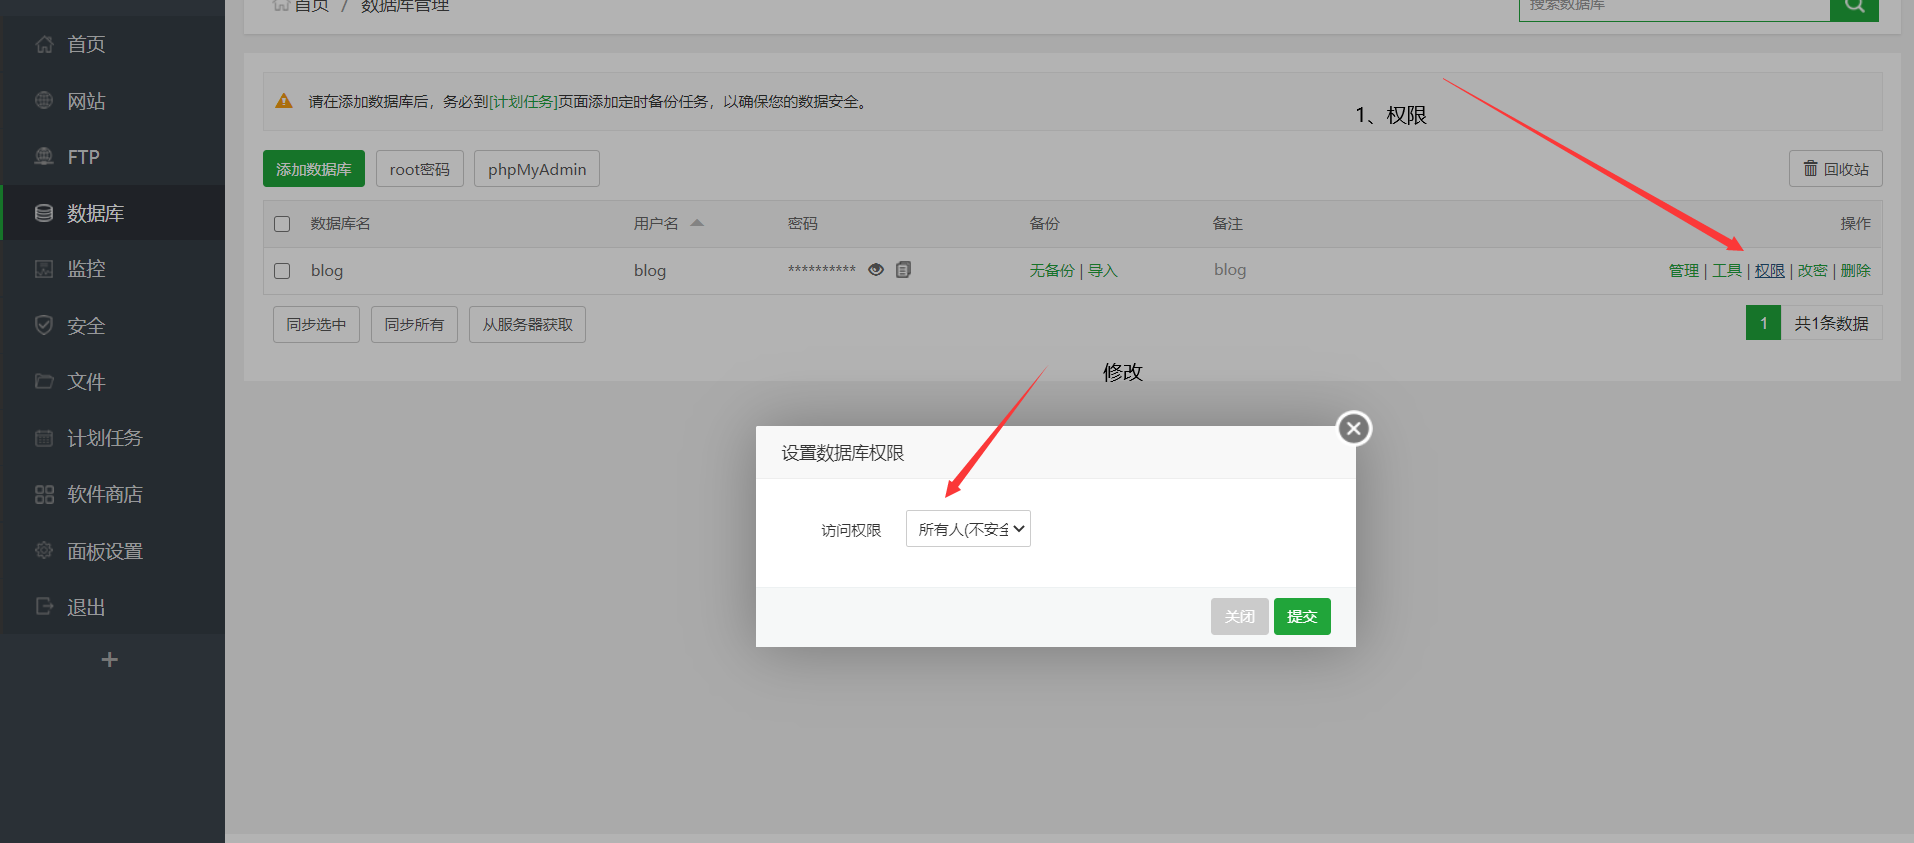Click the 改密 link for blog
This screenshot has width=1914, height=843.
coord(1813,271)
